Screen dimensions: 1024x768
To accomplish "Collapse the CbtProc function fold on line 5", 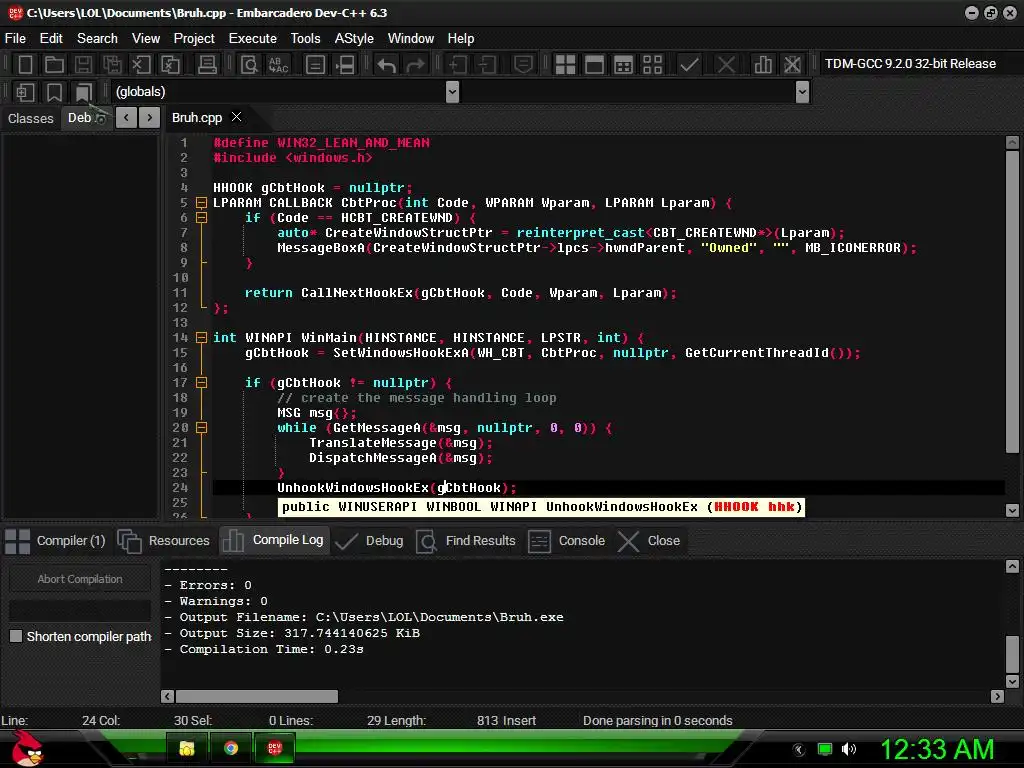I will click(202, 203).
